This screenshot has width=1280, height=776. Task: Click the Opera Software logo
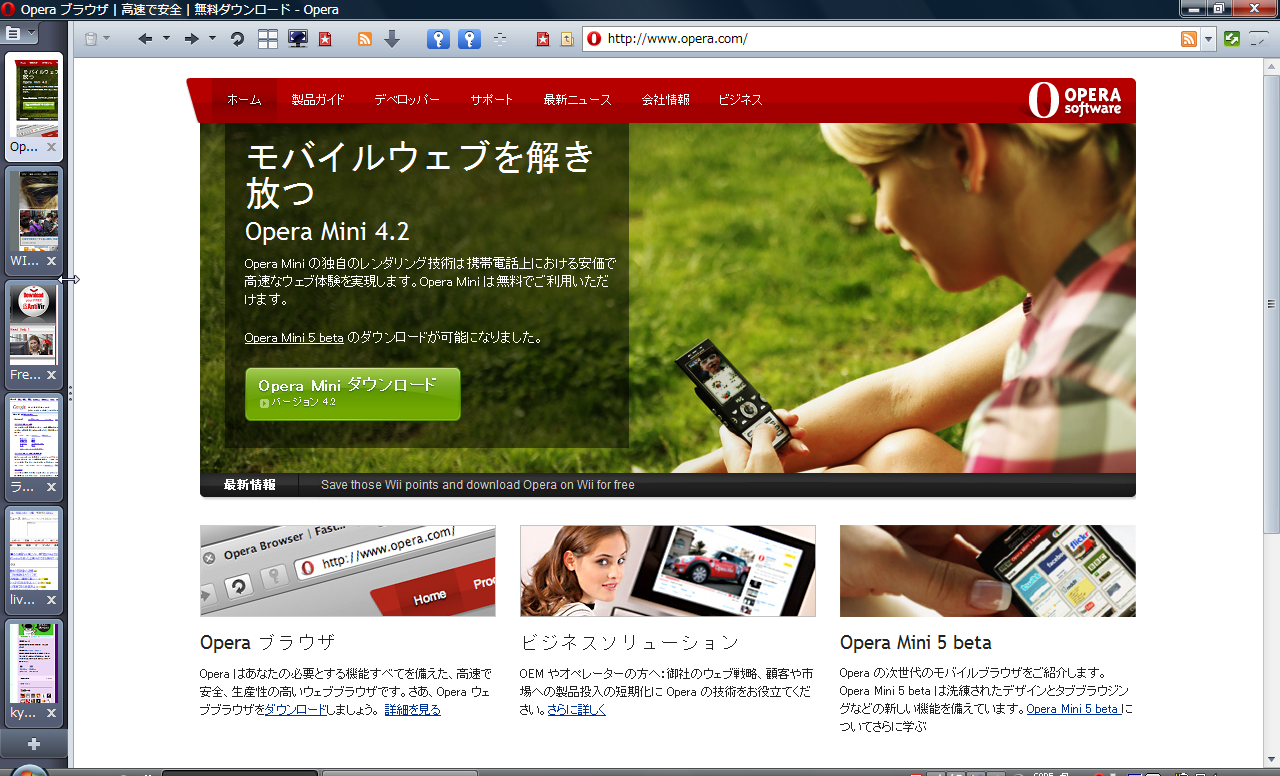click(x=1075, y=100)
